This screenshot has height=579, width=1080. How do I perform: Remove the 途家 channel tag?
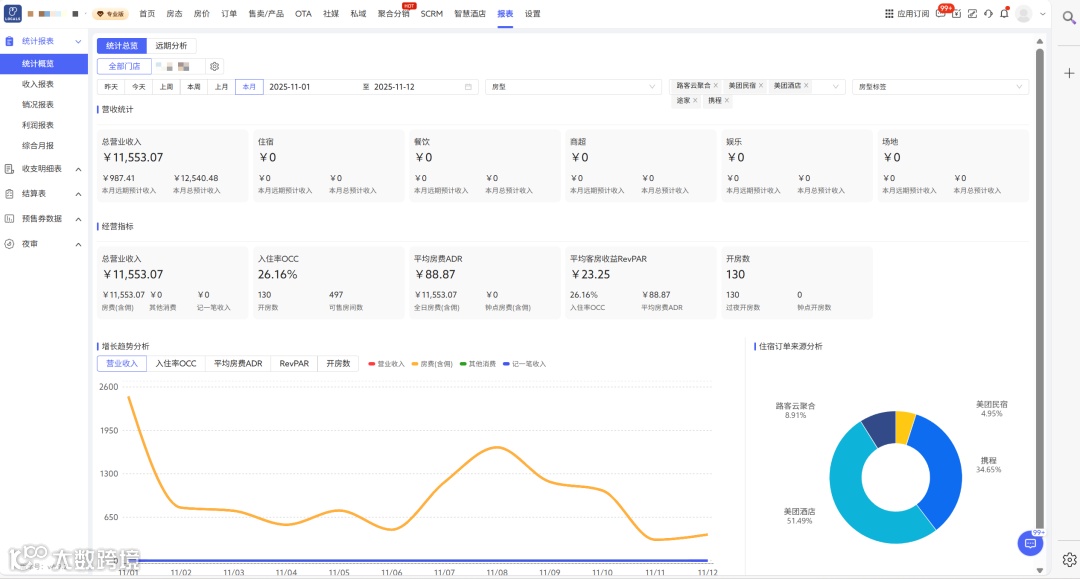(695, 101)
